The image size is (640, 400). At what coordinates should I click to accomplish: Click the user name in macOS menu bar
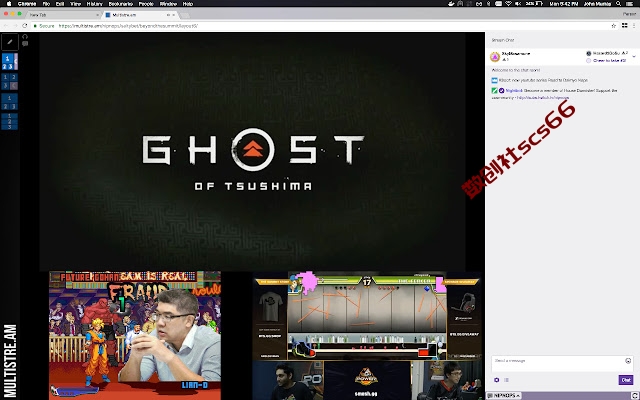(x=597, y=4)
